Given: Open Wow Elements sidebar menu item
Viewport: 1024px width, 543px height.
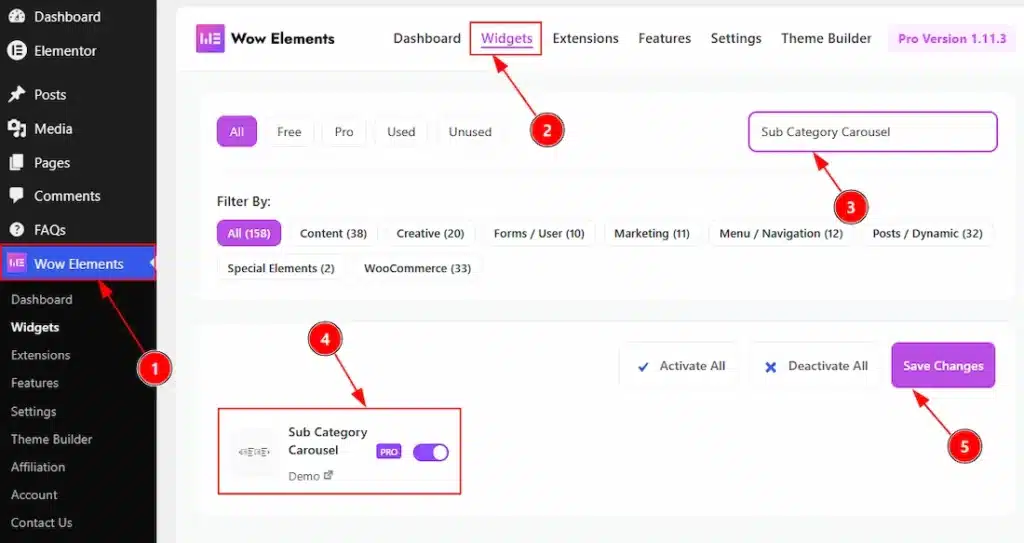Looking at the screenshot, I should point(78,263).
